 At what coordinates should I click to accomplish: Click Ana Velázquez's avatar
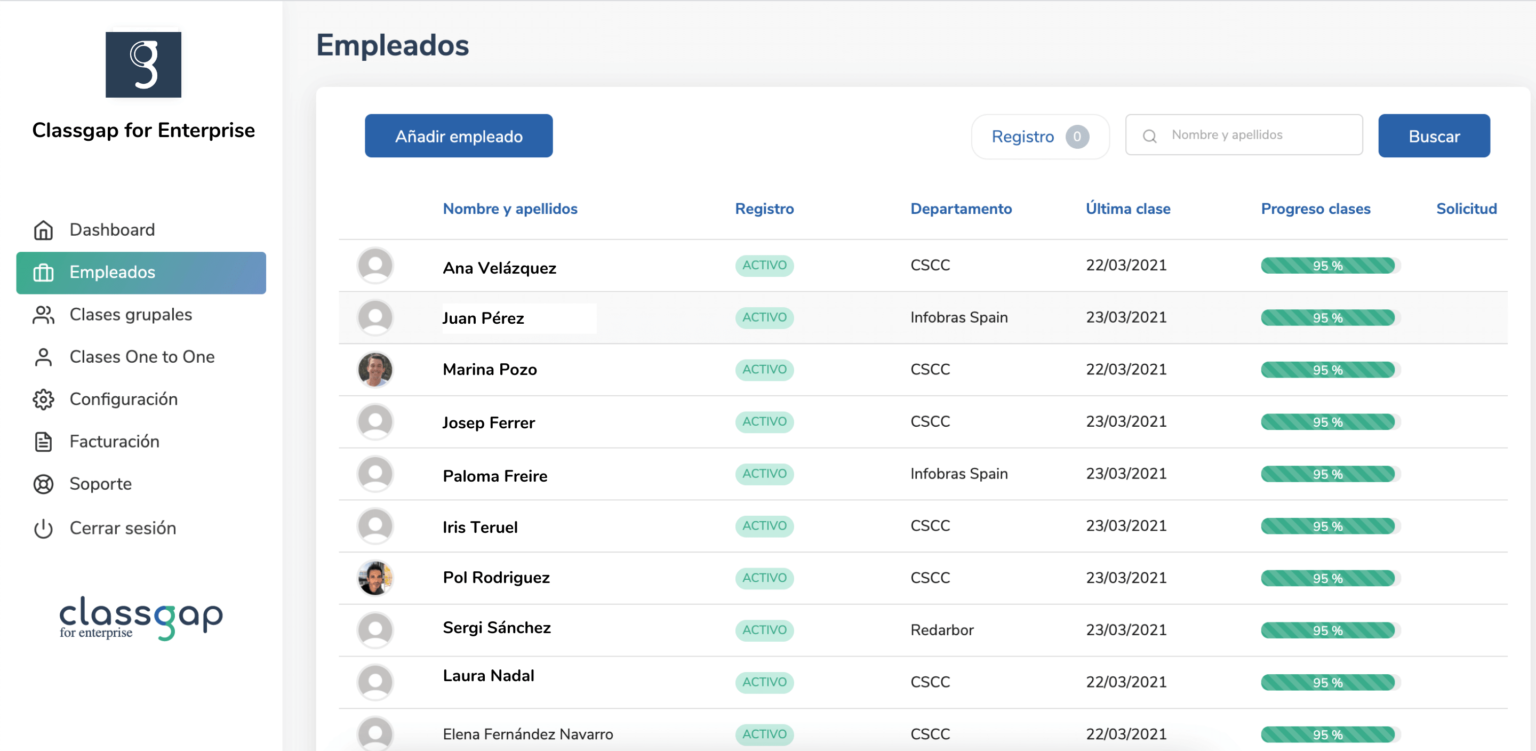(x=375, y=266)
